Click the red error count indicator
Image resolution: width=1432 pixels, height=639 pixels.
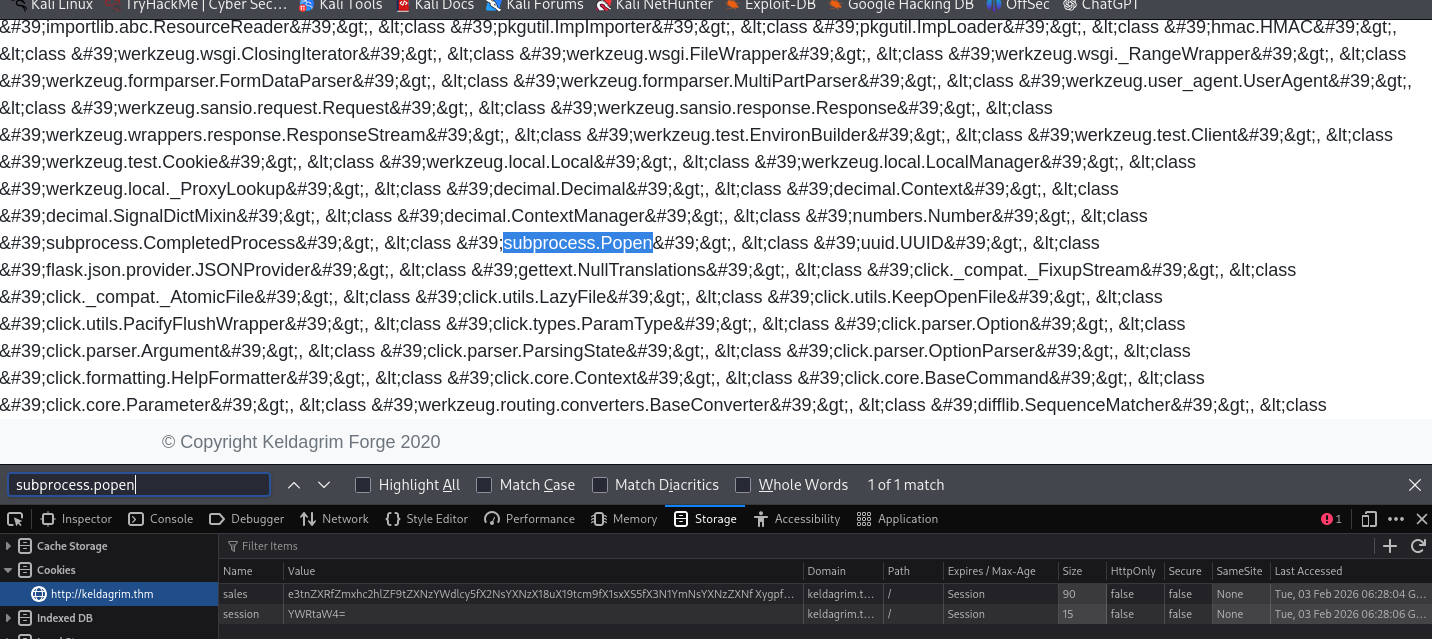pos(1331,519)
